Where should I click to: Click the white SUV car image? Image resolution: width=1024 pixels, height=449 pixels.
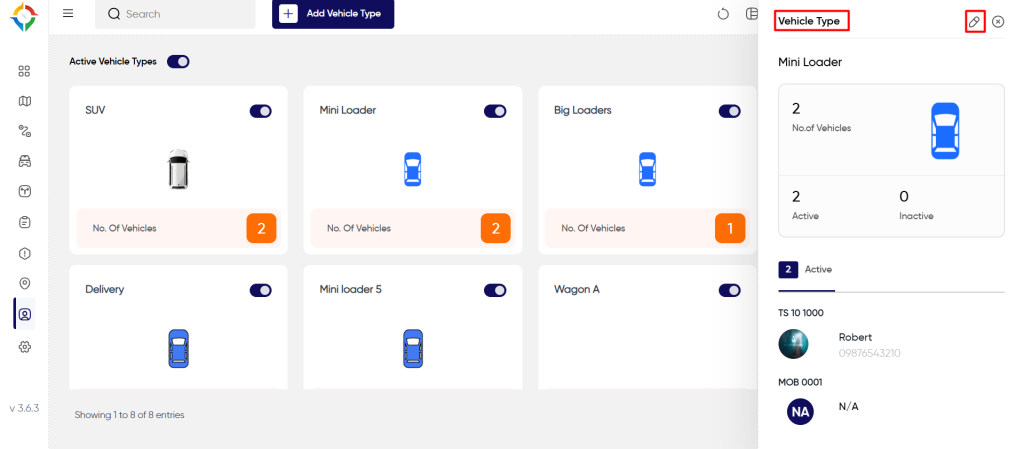[178, 169]
